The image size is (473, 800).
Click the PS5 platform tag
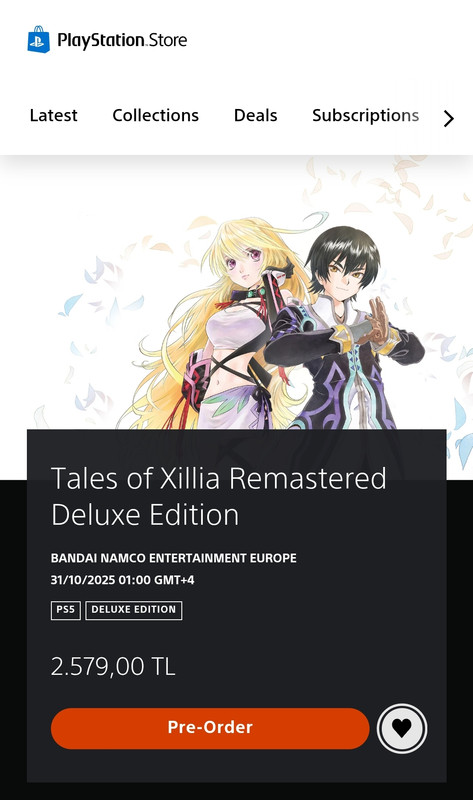tap(66, 610)
